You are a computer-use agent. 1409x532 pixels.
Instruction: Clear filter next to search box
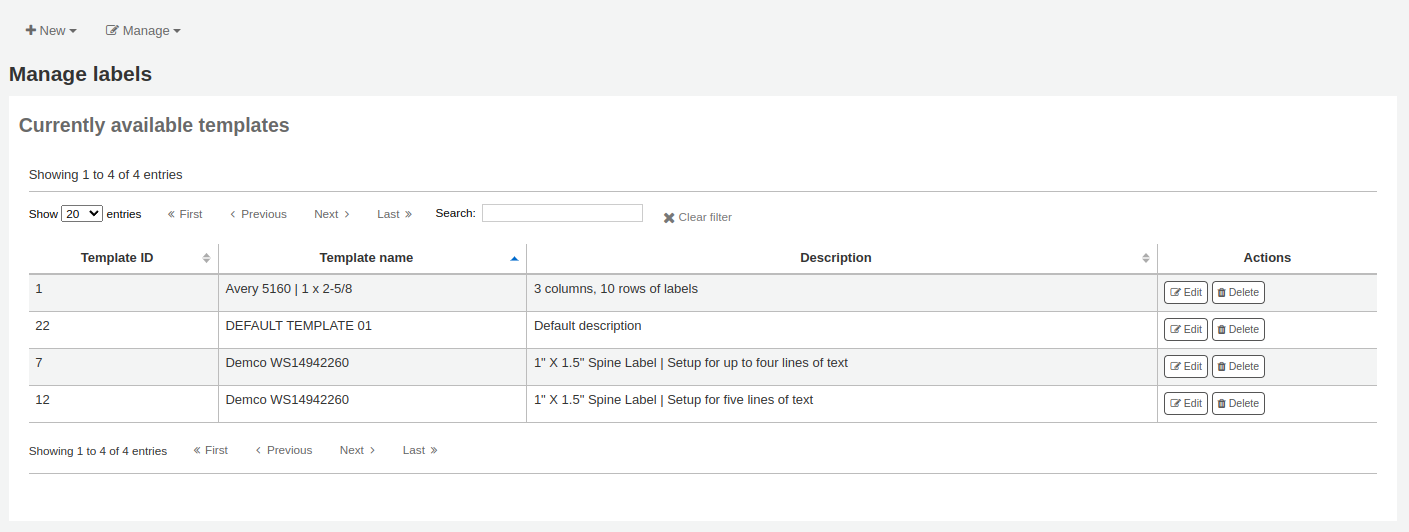[x=697, y=217]
